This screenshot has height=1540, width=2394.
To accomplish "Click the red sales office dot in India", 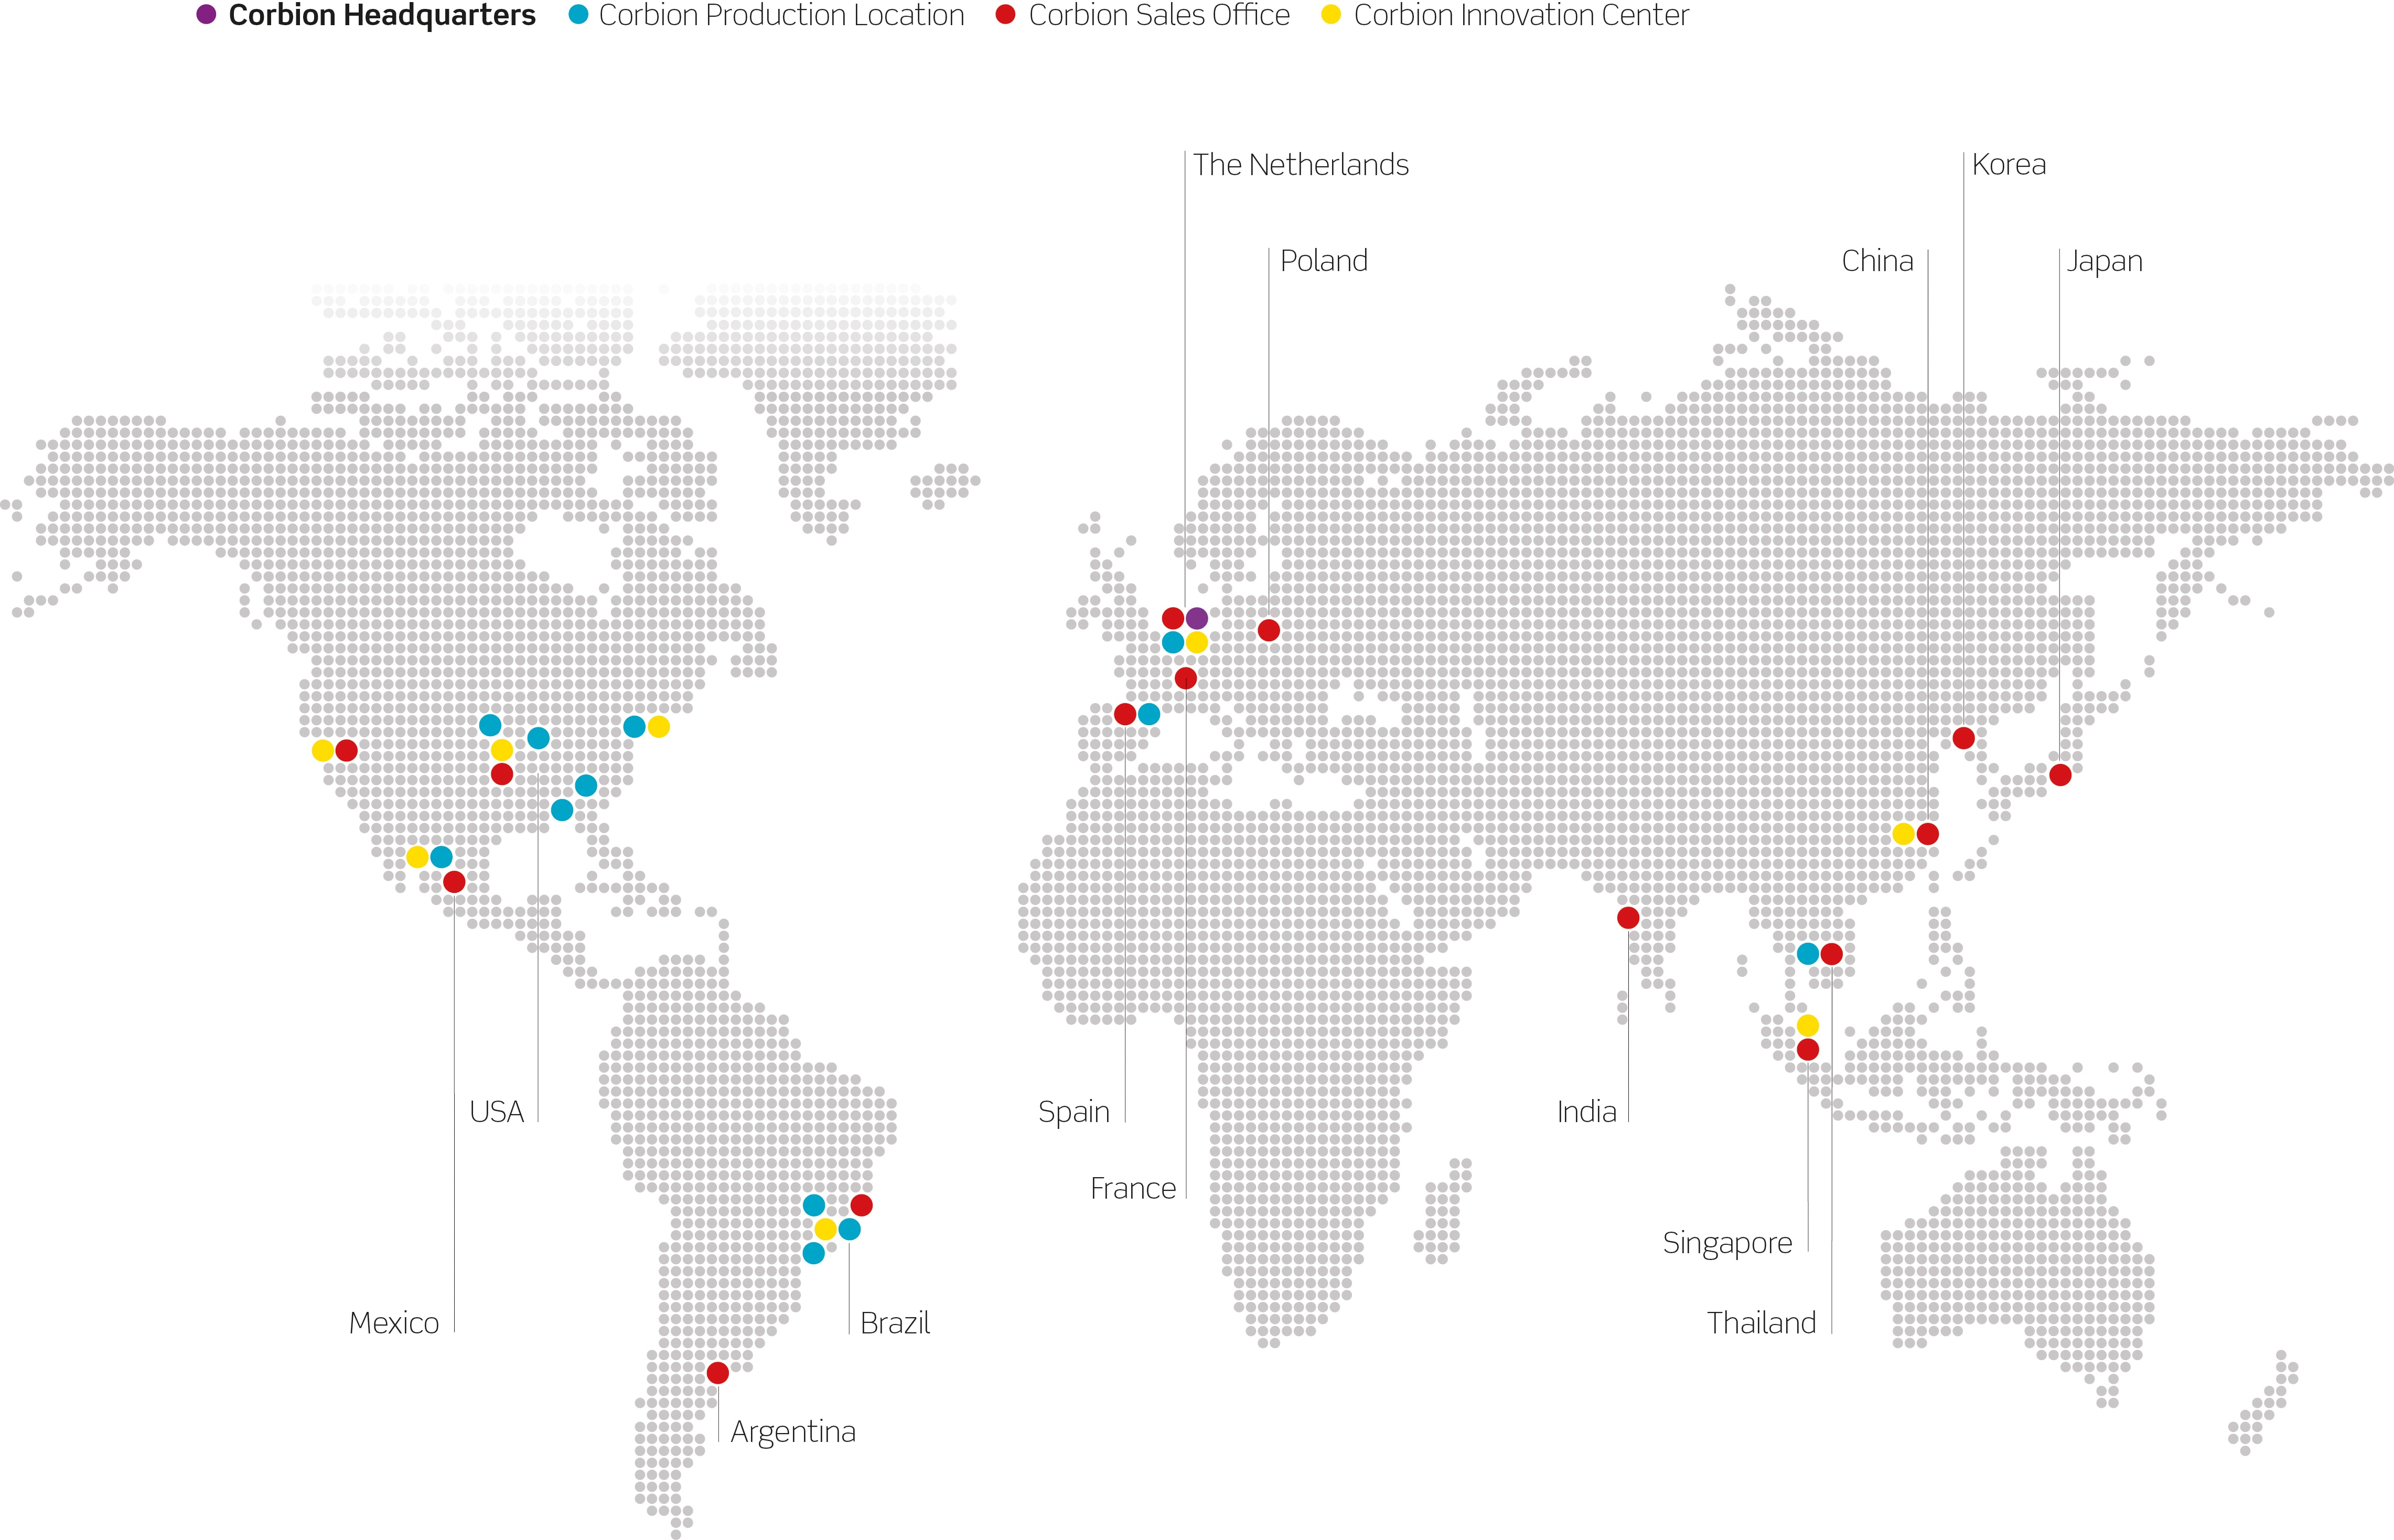I will [1628, 917].
